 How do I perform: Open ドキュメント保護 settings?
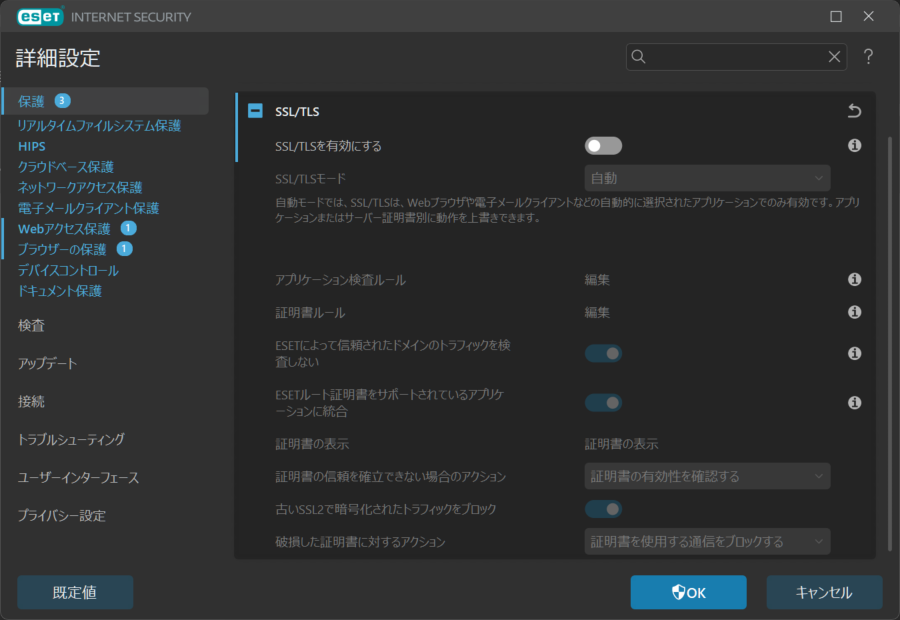tap(60, 291)
